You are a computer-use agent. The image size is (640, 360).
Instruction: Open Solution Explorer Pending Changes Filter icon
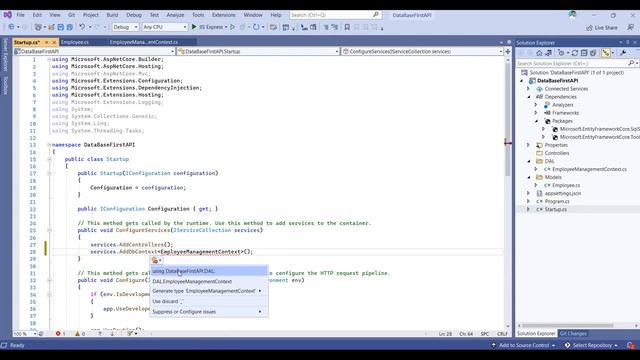click(x=562, y=53)
